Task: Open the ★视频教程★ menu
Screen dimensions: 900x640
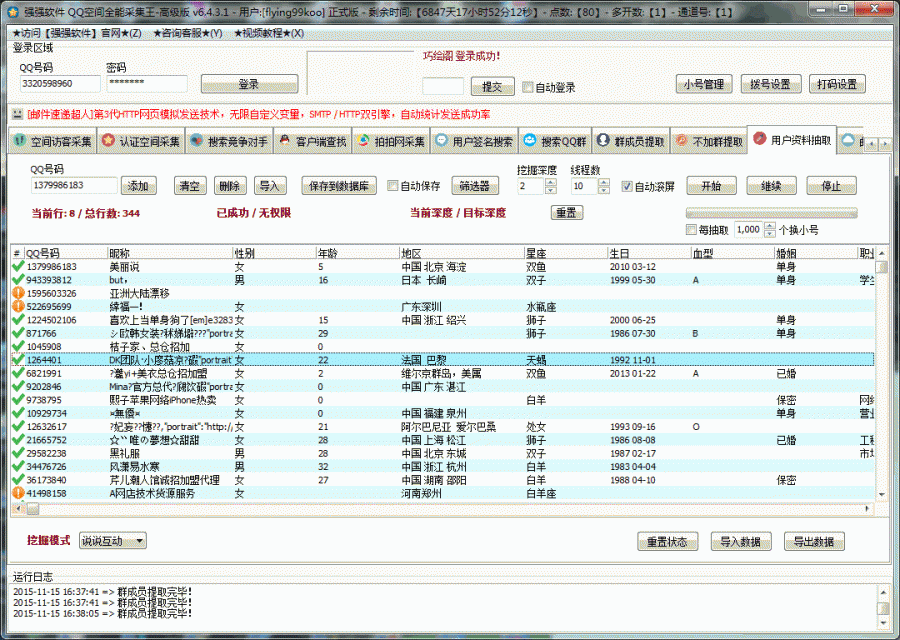Action: coord(269,33)
